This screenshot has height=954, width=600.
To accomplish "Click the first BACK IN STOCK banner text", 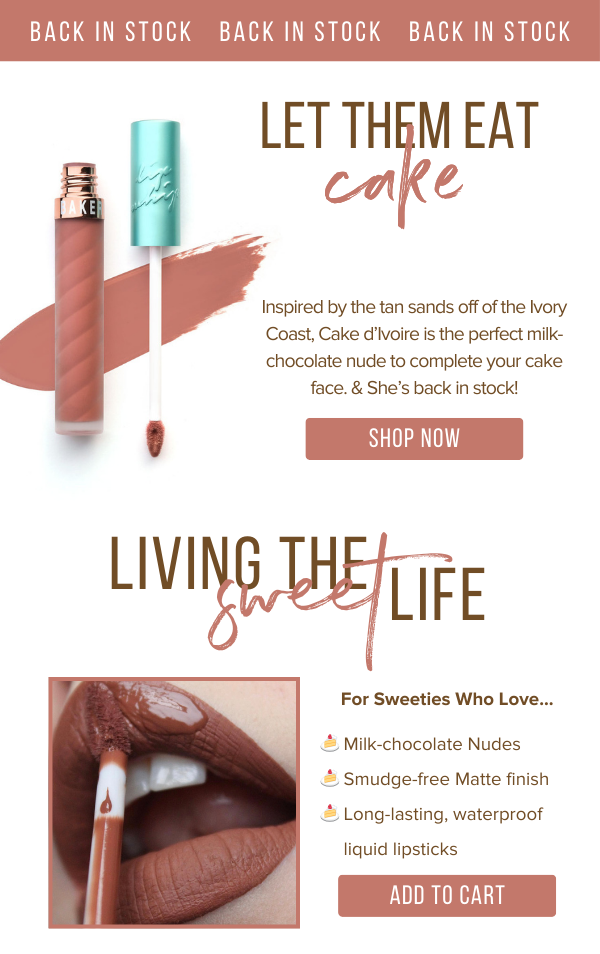I will pyautogui.click(x=111, y=32).
